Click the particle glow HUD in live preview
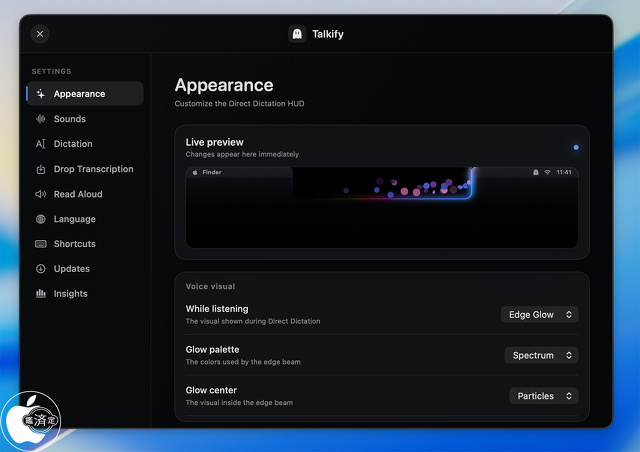The image size is (640, 452). pyautogui.click(x=383, y=183)
